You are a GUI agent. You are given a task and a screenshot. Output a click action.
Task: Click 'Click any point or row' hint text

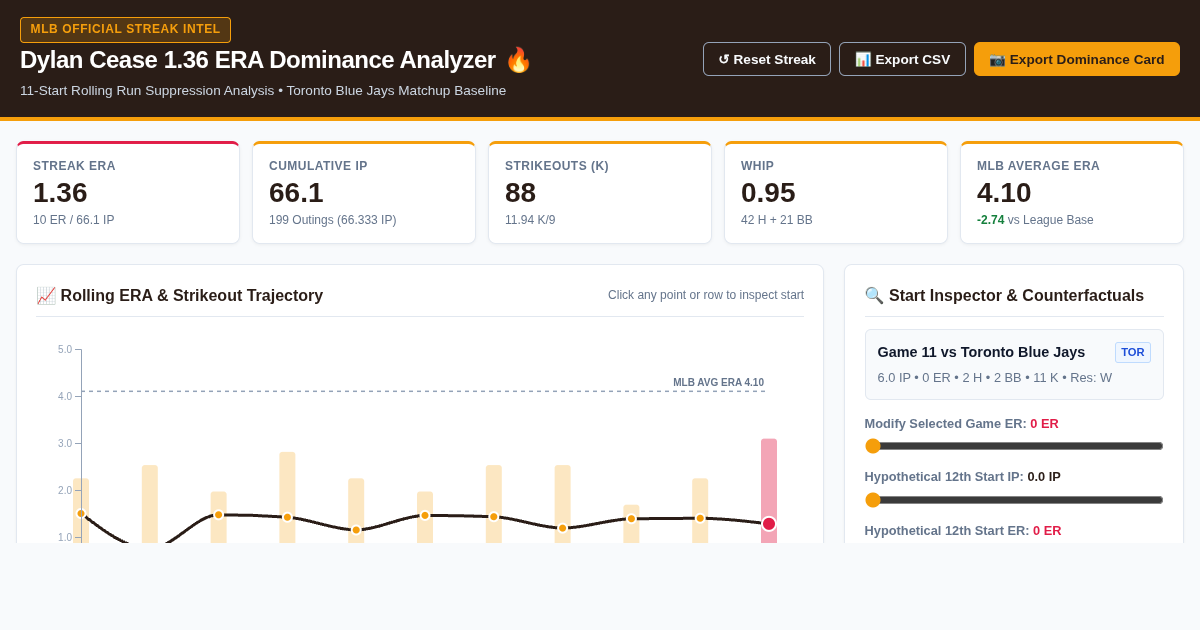coord(706,295)
